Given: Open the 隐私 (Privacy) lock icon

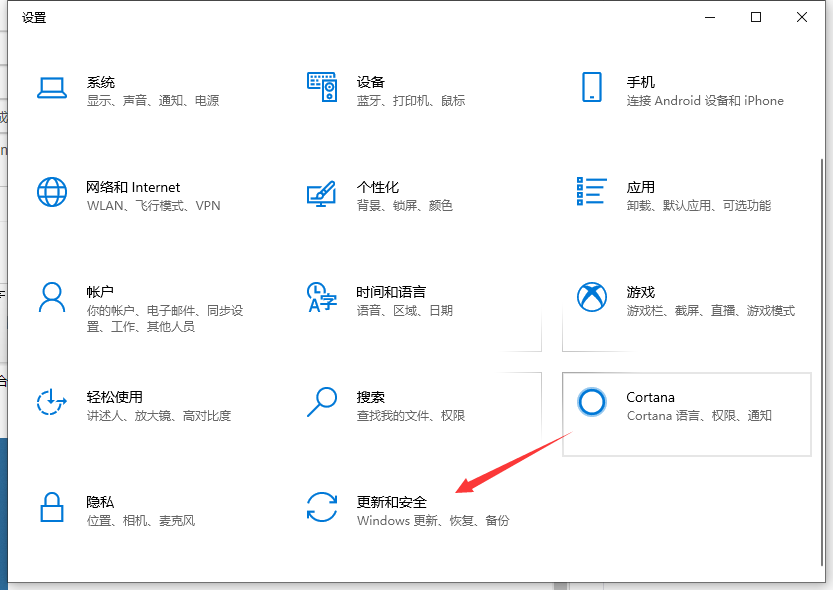Looking at the screenshot, I should point(52,508).
